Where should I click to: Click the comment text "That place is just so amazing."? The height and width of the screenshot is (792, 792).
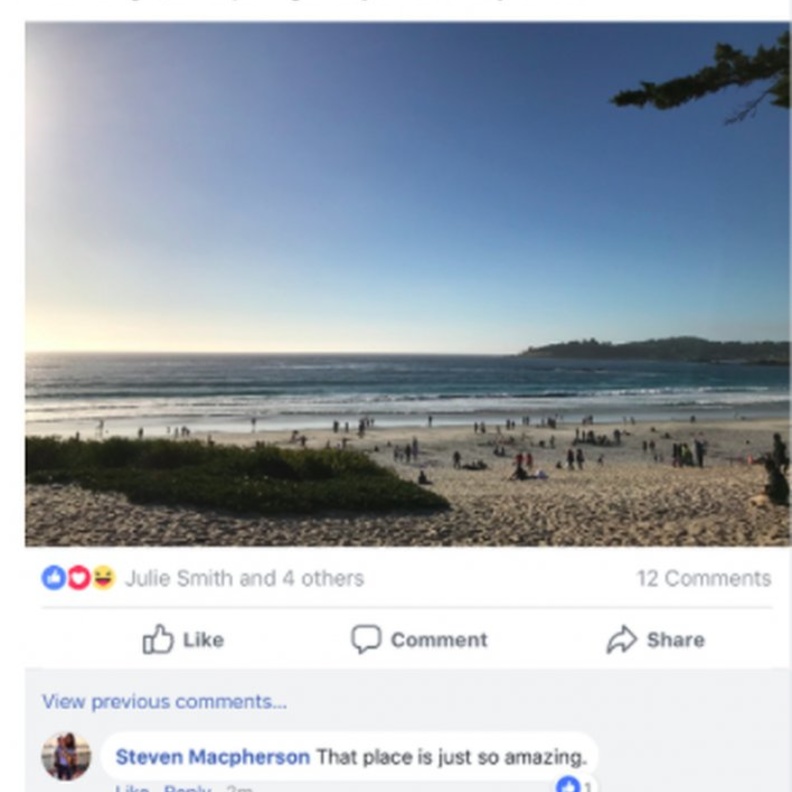click(451, 757)
